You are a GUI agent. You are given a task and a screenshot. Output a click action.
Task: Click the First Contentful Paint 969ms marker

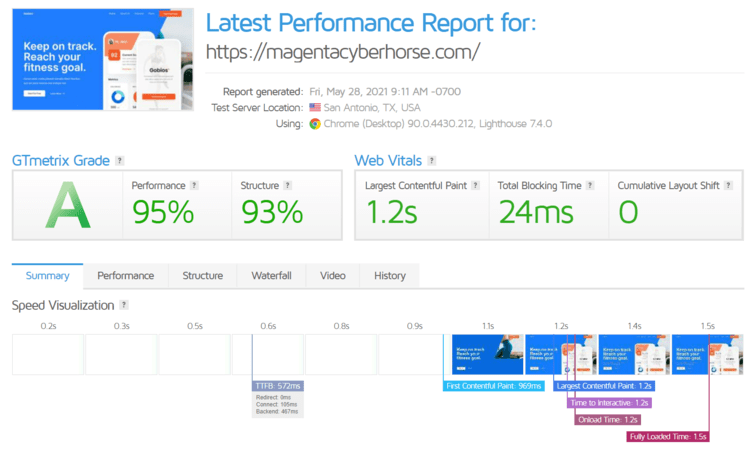coord(494,386)
